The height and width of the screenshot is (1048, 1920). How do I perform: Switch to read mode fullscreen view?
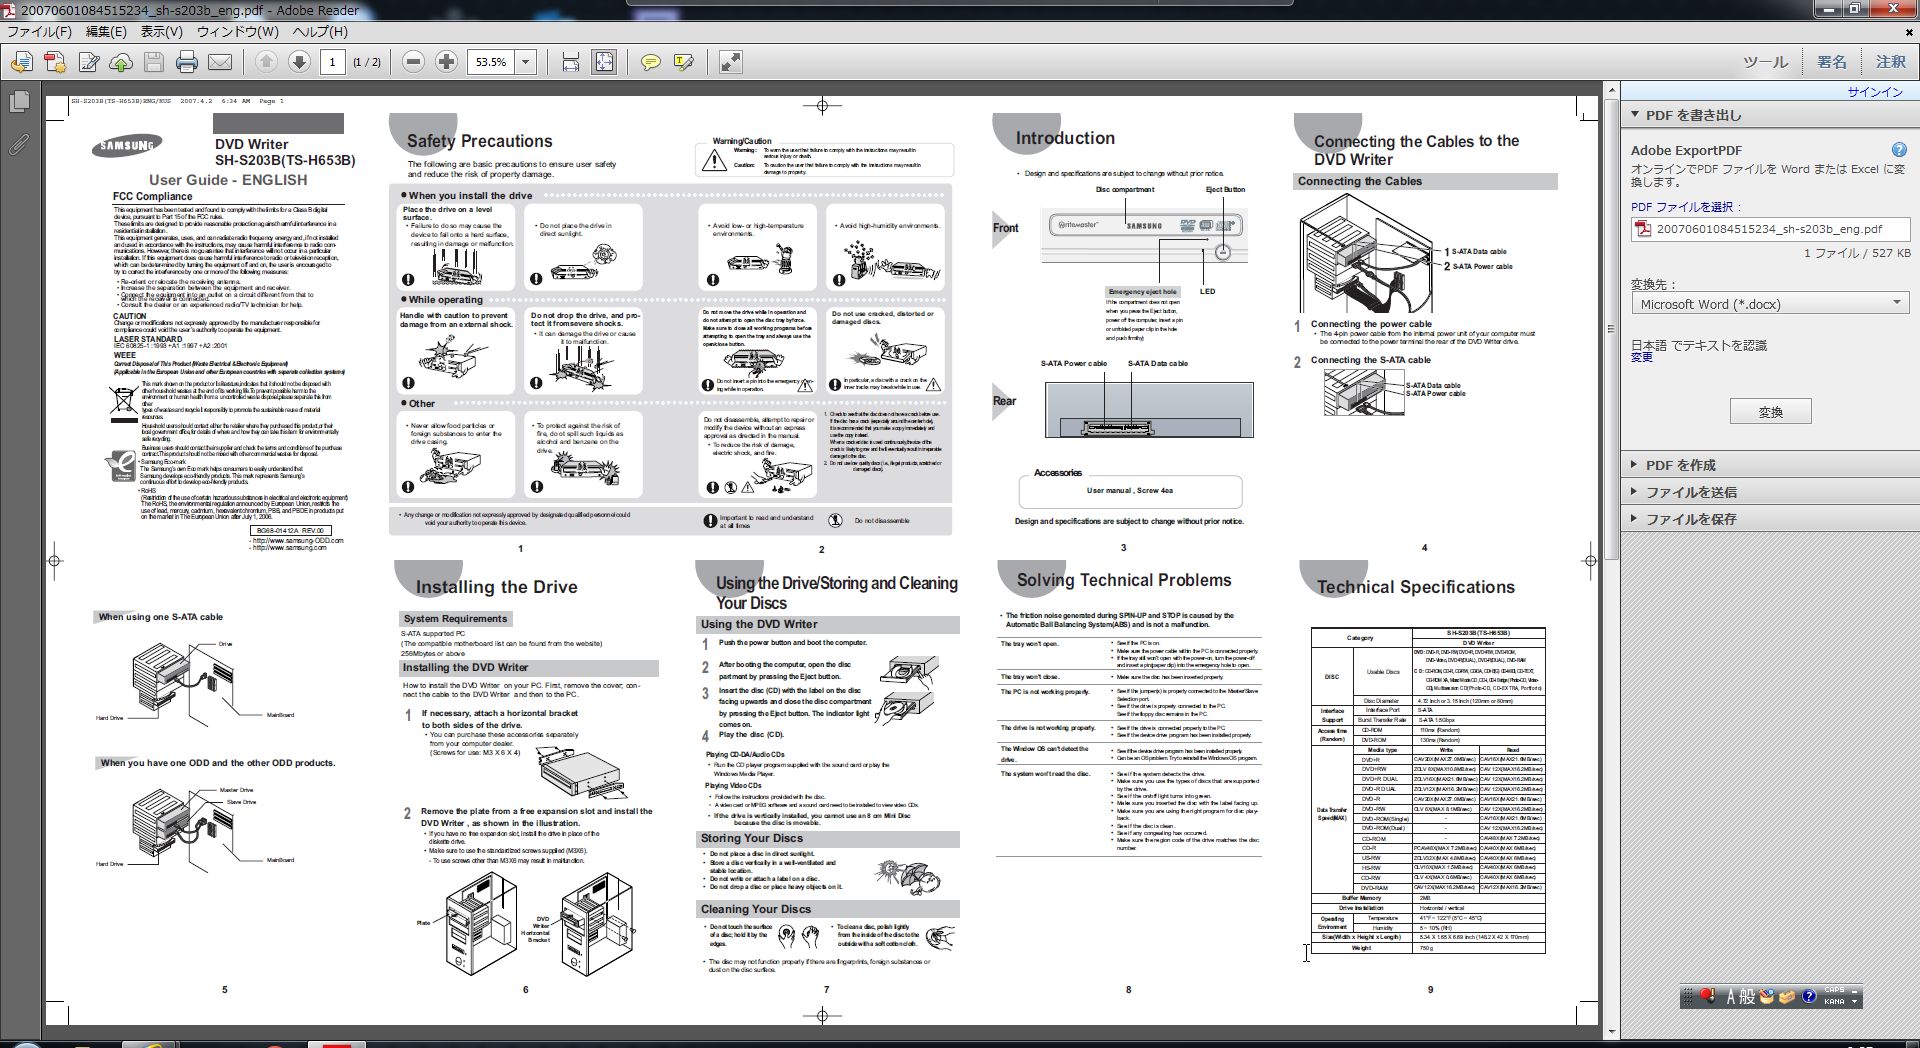(731, 62)
